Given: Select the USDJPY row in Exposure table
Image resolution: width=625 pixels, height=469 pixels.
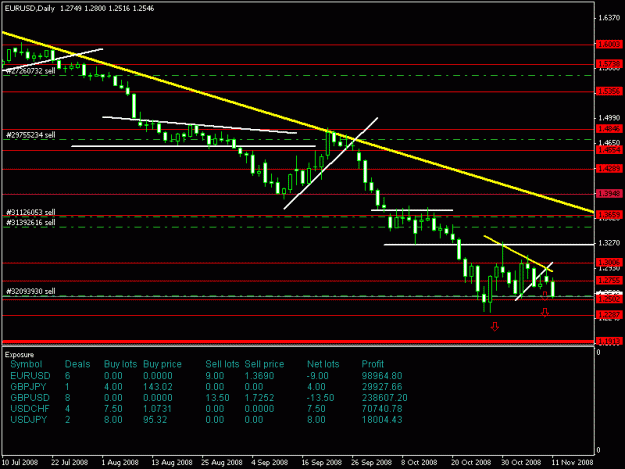Looking at the screenshot, I should [x=206, y=420].
